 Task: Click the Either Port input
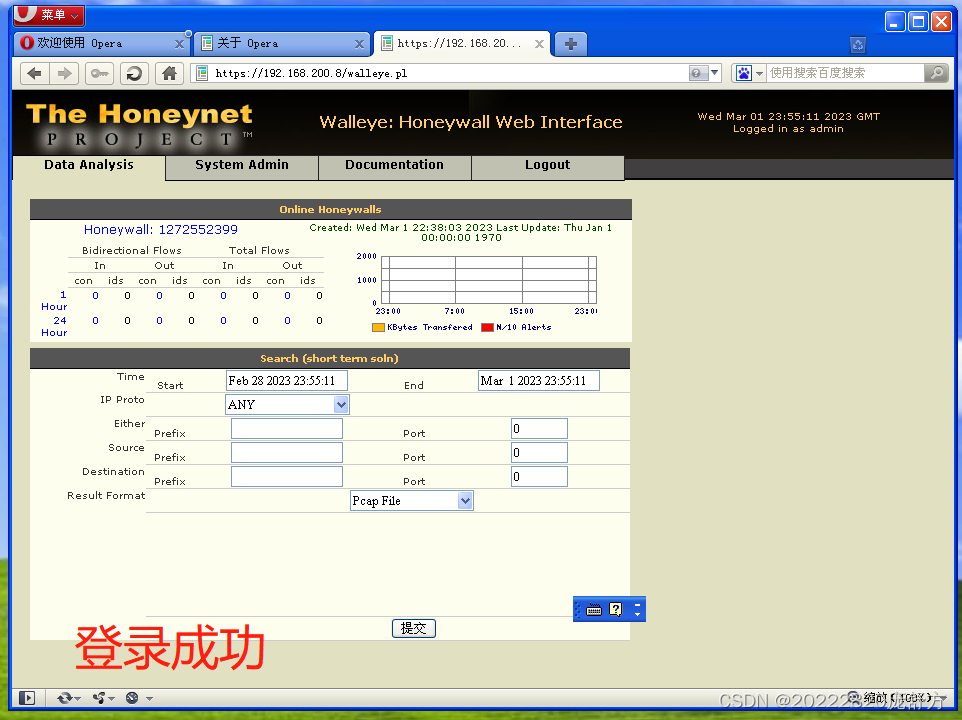click(539, 429)
